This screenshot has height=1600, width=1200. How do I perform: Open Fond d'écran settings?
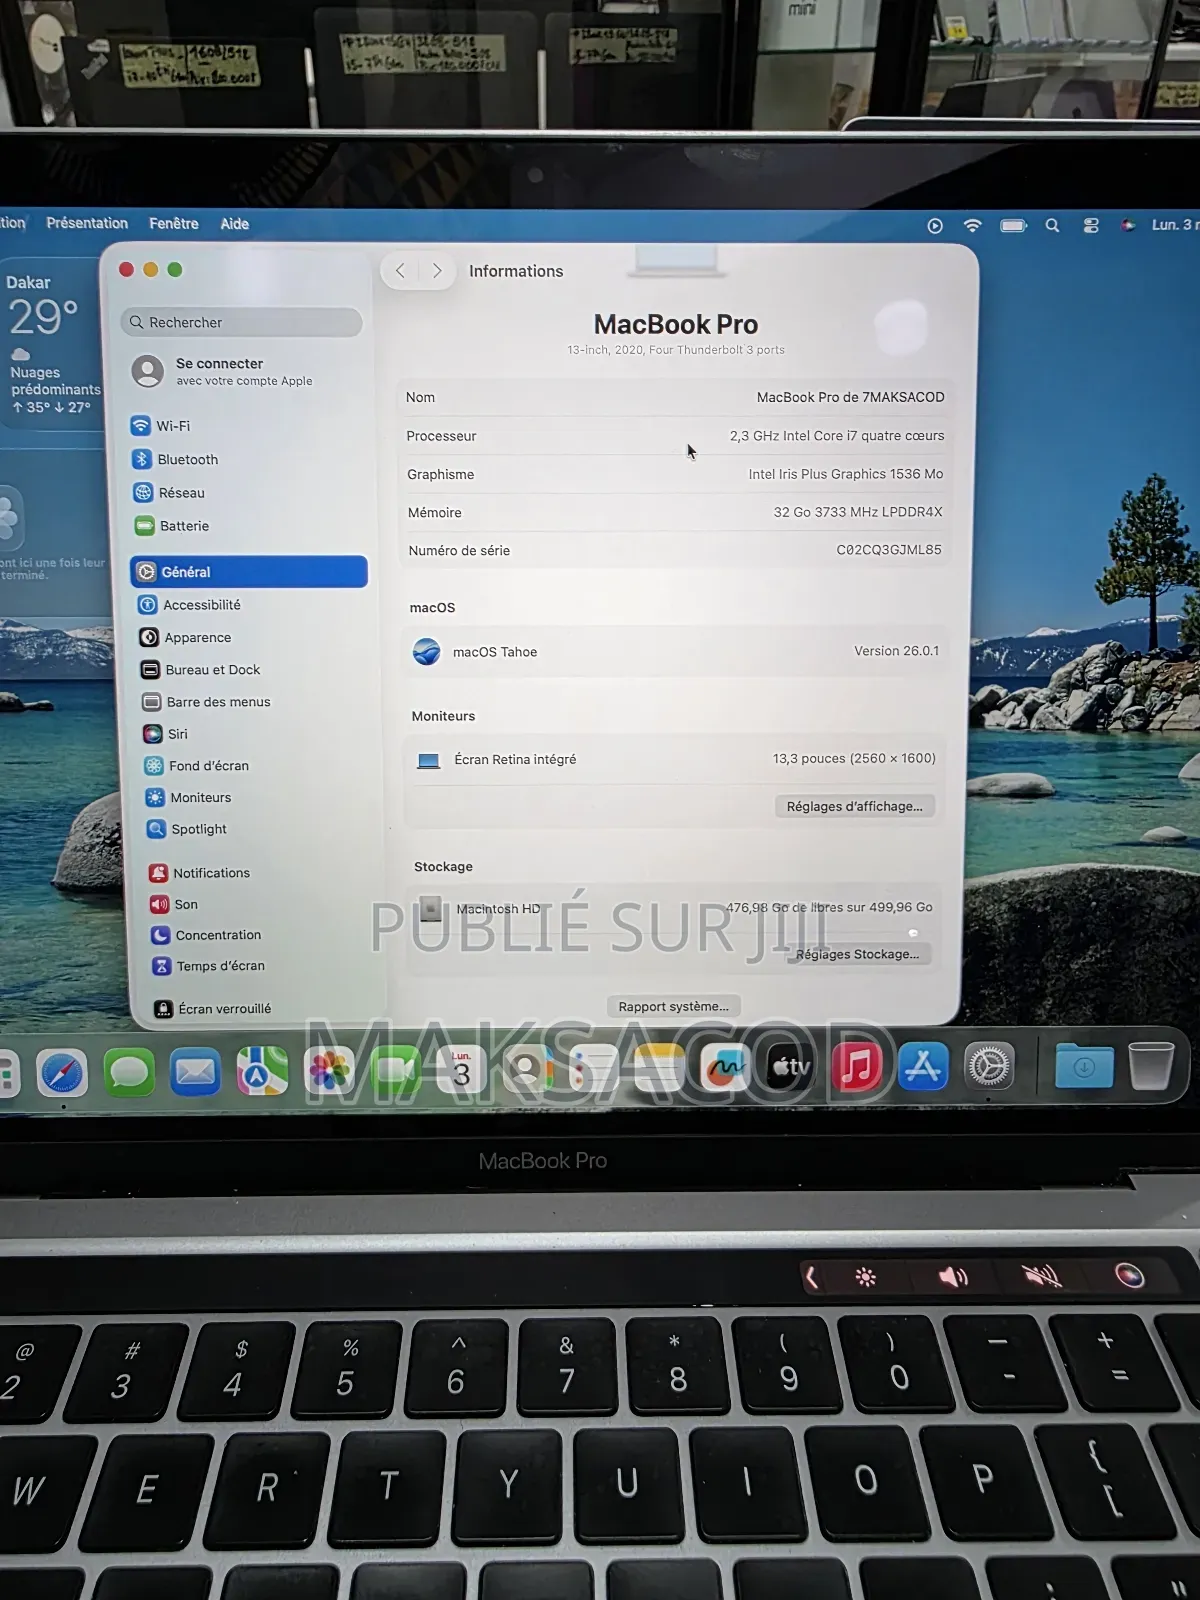pos(196,765)
